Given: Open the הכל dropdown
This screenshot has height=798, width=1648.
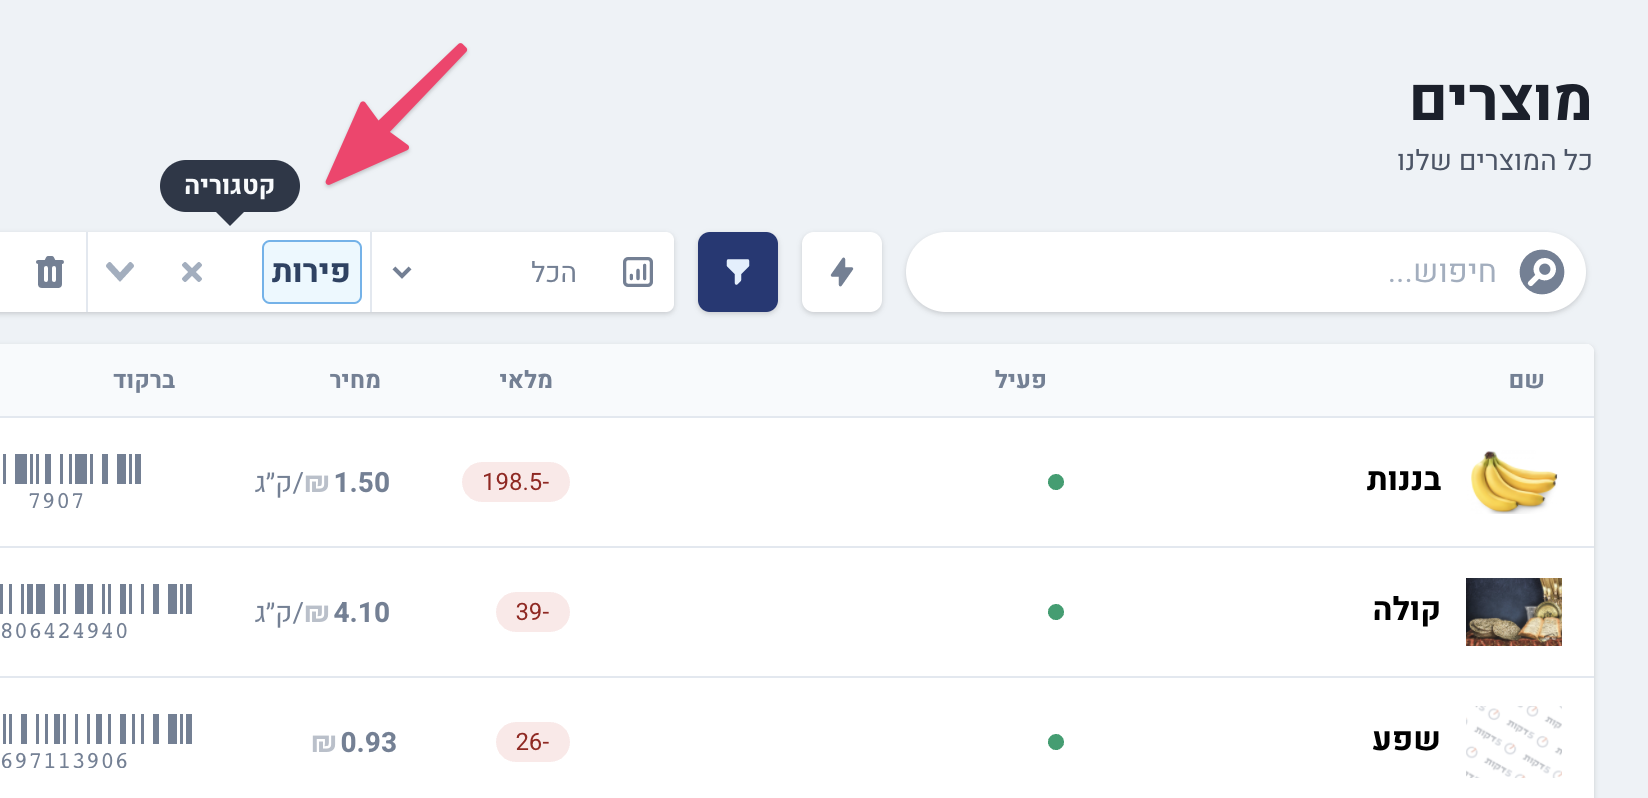Looking at the screenshot, I should pos(402,272).
